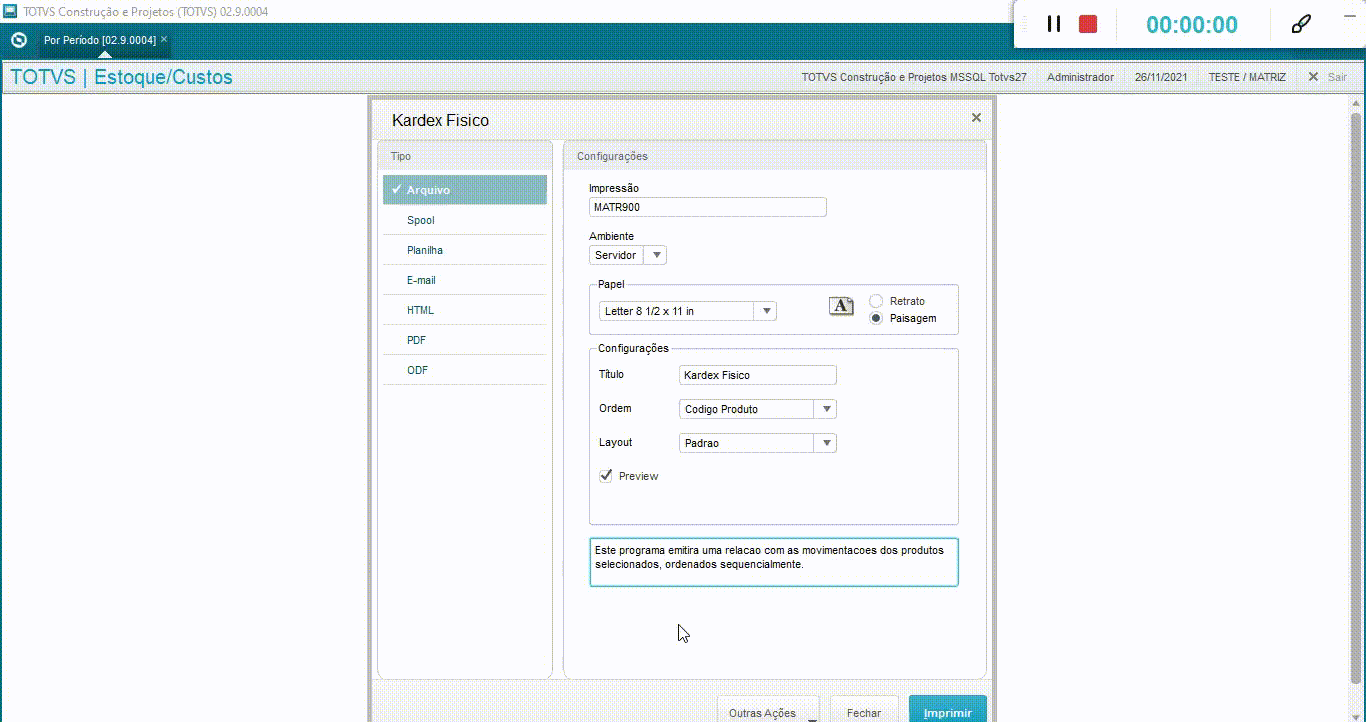Click the Fechar button
The width and height of the screenshot is (1366, 722).
(x=864, y=710)
